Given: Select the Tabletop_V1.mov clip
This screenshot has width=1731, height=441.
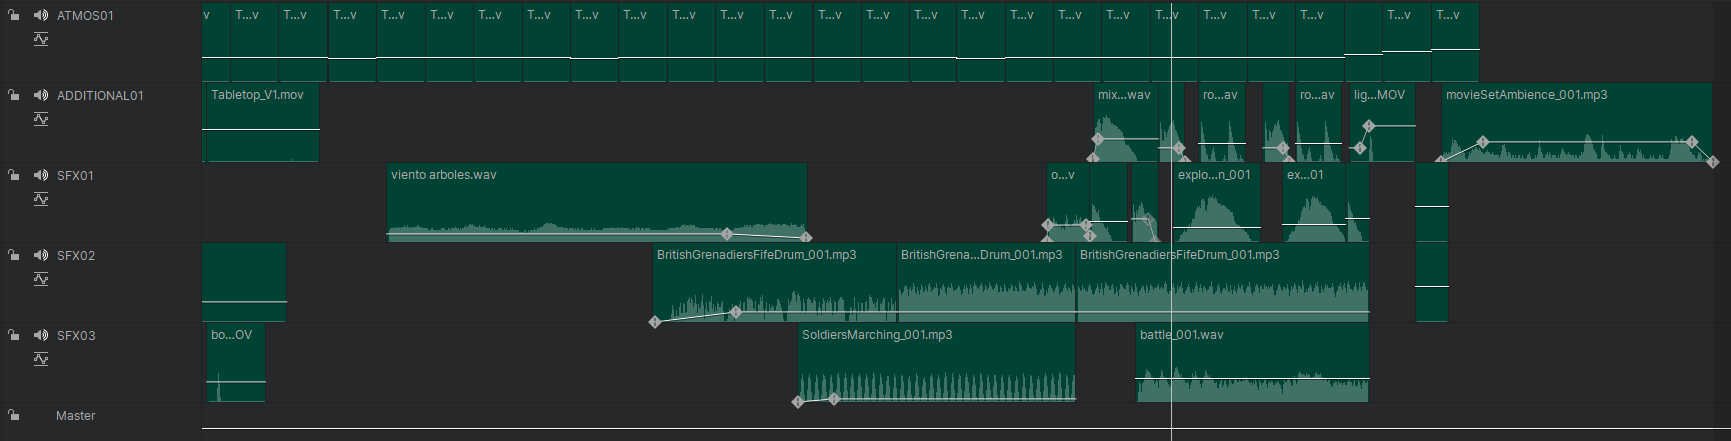Looking at the screenshot, I should tap(261, 122).
